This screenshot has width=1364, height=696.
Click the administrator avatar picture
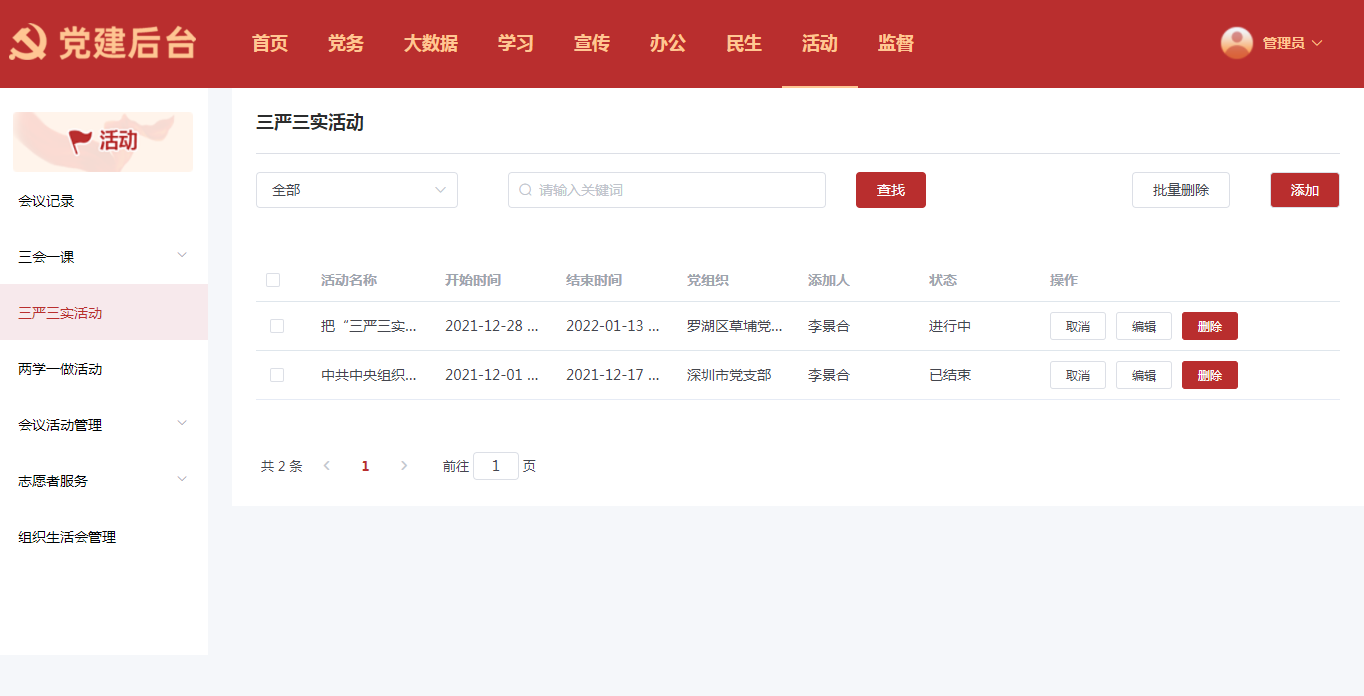(1237, 43)
